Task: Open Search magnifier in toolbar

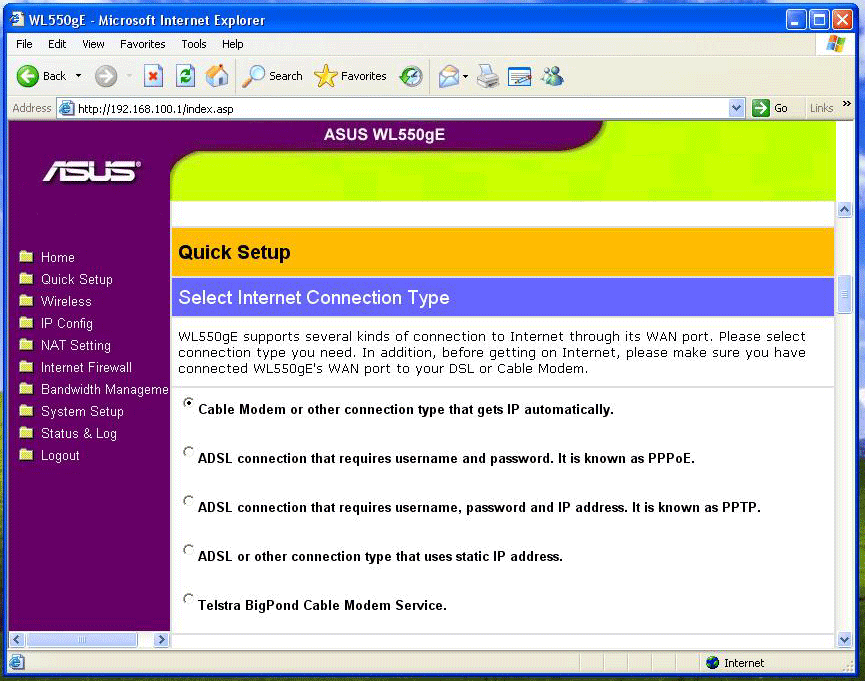Action: pos(253,76)
